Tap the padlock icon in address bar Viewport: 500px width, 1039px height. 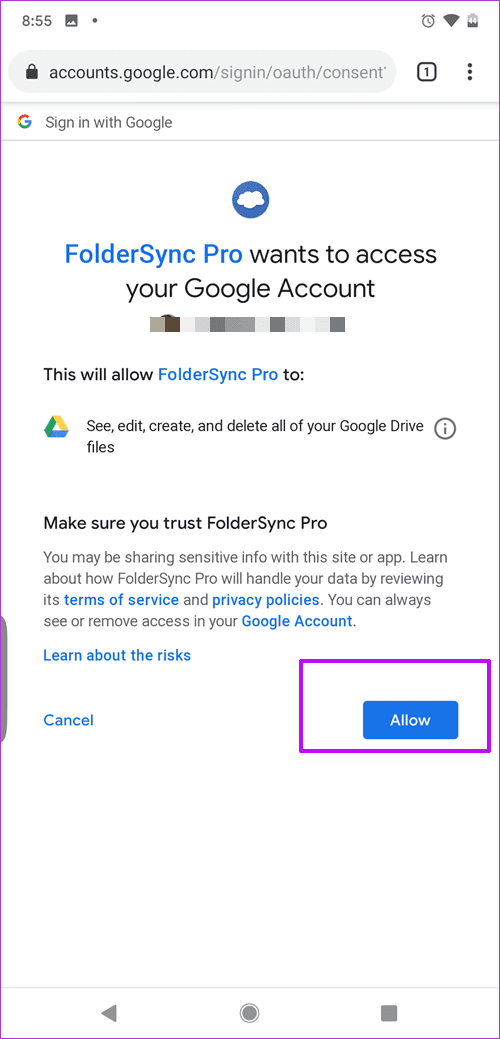click(x=31, y=72)
